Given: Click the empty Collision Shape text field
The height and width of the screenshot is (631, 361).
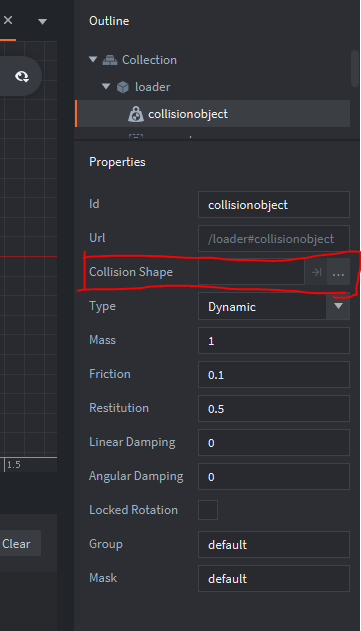Looking at the screenshot, I should [x=251, y=272].
